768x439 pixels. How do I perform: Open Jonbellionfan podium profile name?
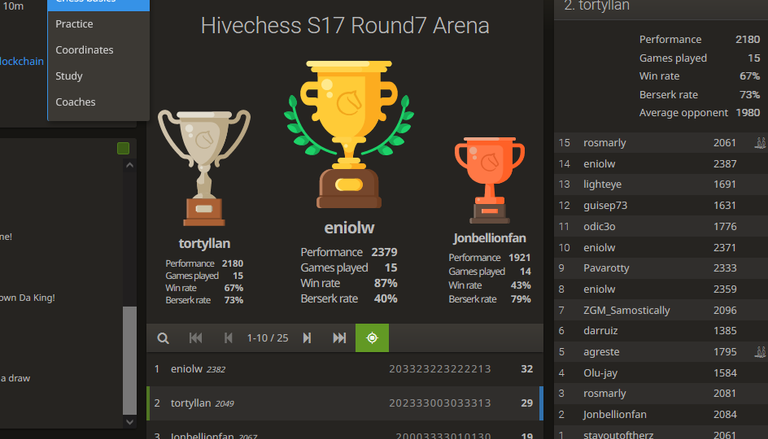(x=489, y=238)
